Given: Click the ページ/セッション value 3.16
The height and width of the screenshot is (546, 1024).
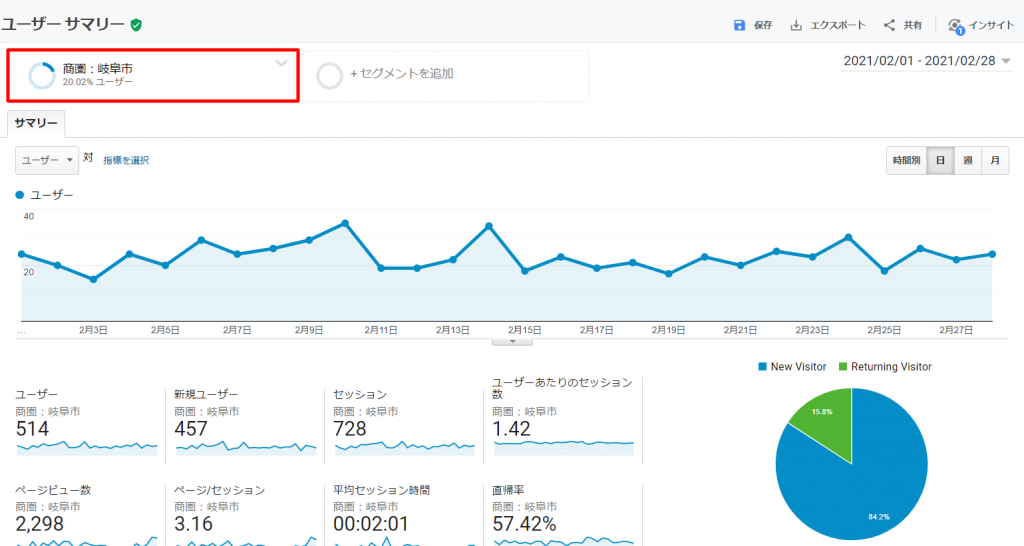Looking at the screenshot, I should coord(193,524).
